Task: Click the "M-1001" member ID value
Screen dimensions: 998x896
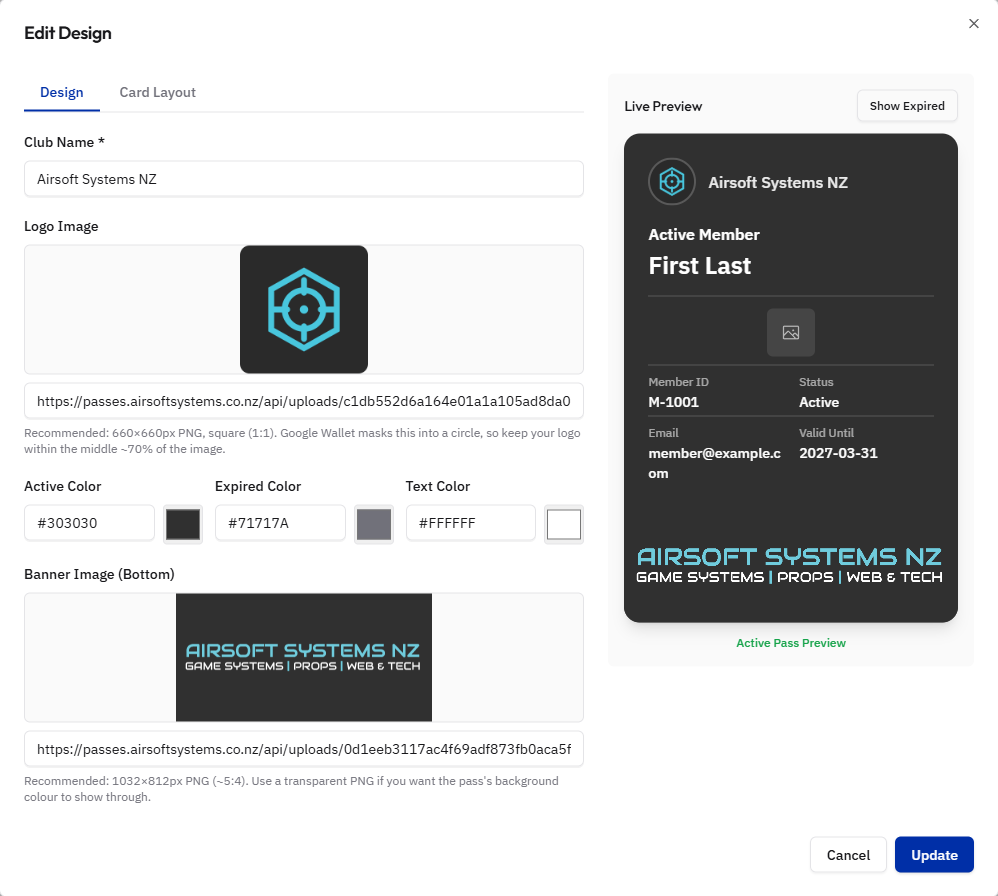Action: pos(673,402)
